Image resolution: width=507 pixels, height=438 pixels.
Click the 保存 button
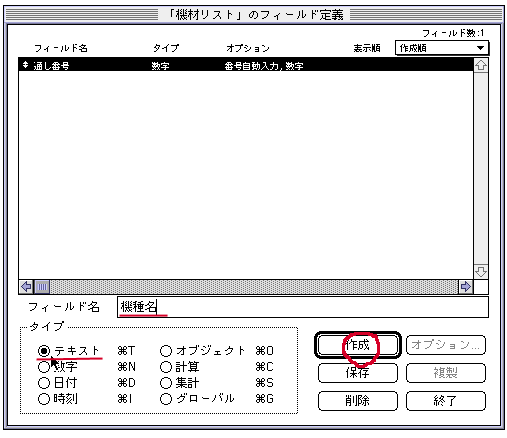point(358,373)
